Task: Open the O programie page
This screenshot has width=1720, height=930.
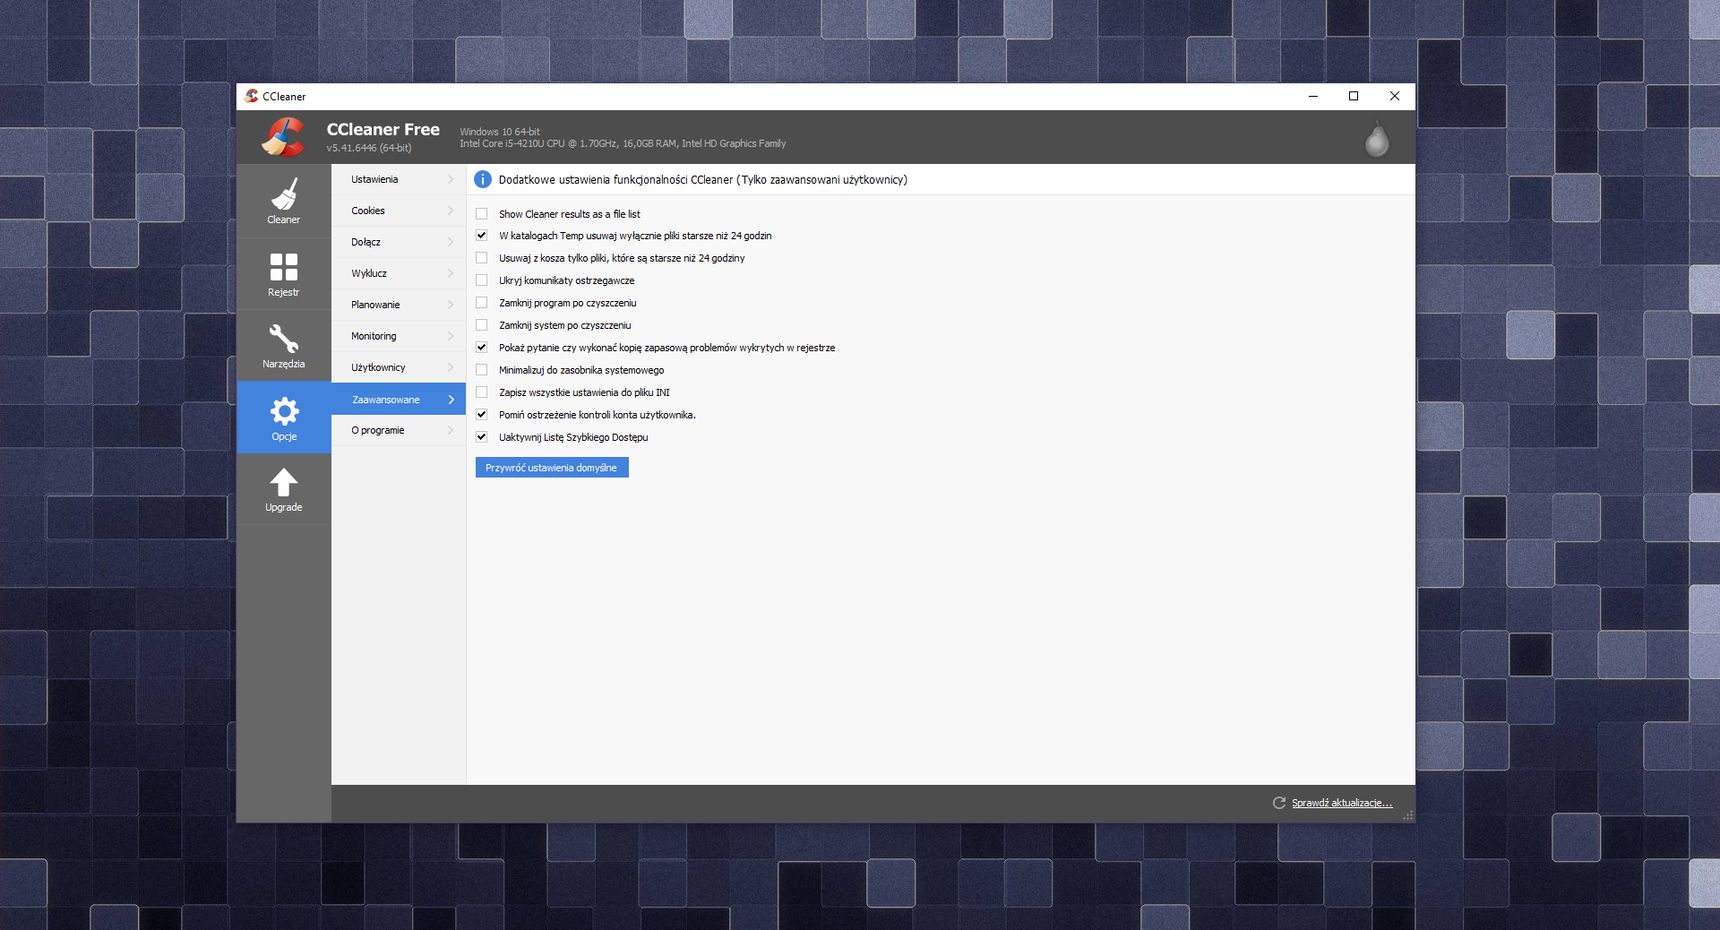Action: tap(398, 430)
